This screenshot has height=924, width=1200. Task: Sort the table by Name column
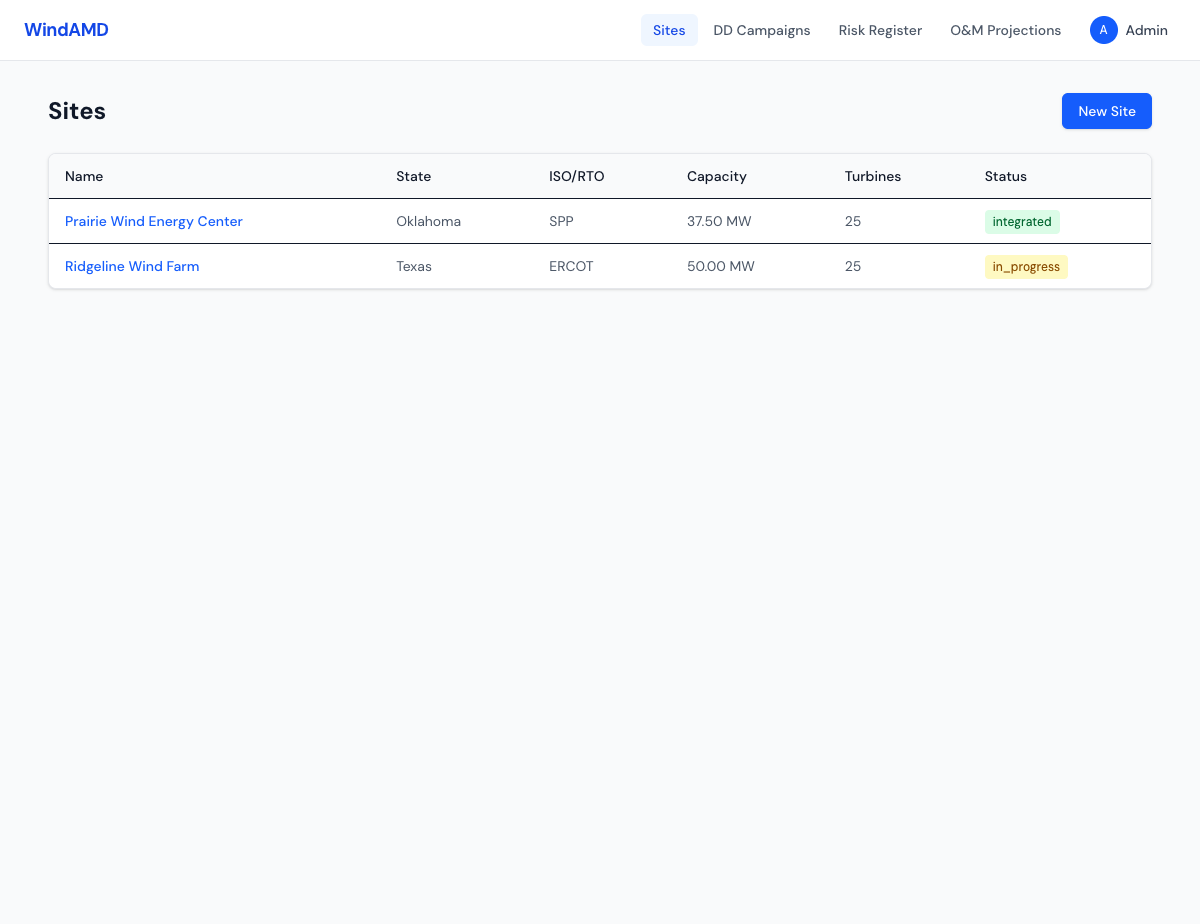[84, 176]
